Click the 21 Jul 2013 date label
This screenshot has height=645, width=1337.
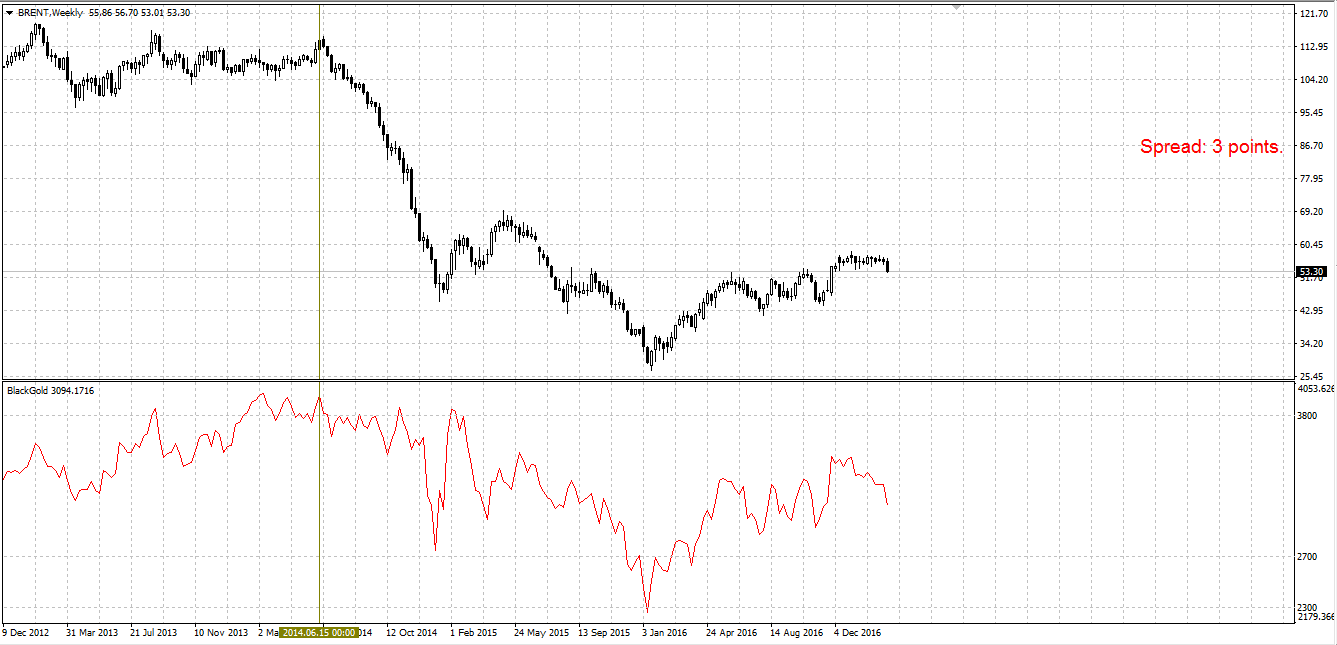point(153,633)
